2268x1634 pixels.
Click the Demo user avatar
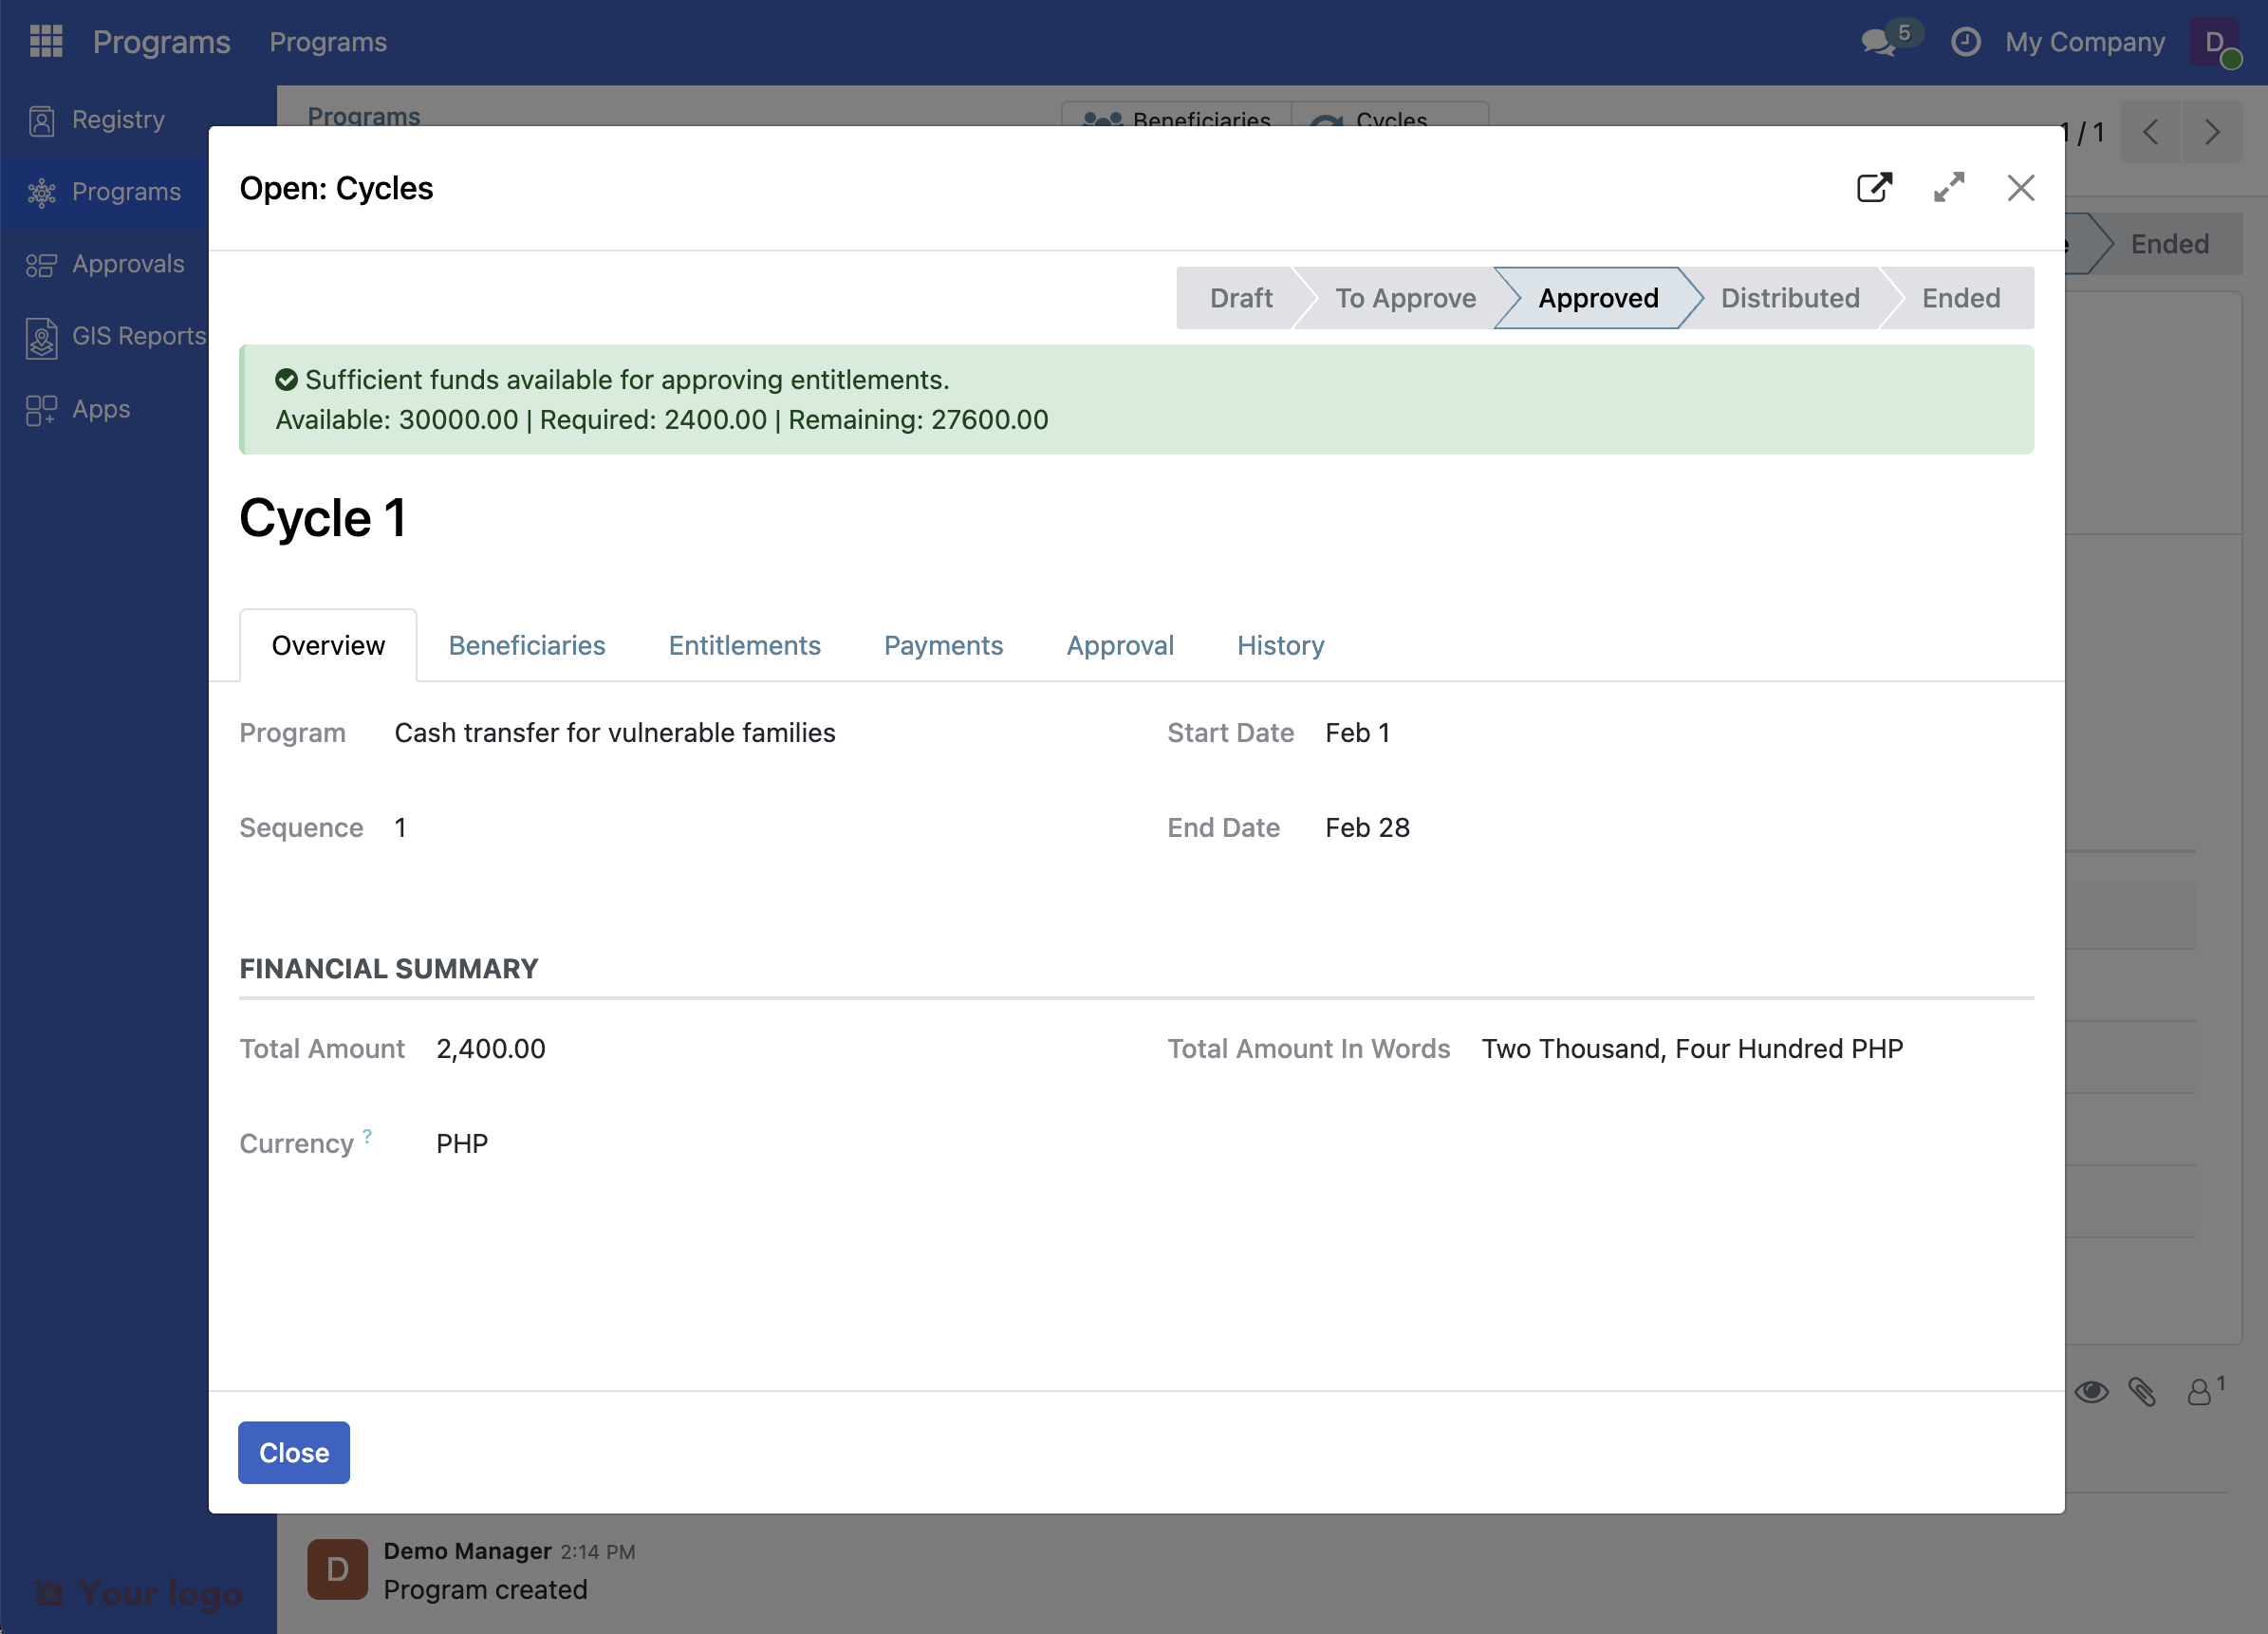pyautogui.click(x=2214, y=42)
